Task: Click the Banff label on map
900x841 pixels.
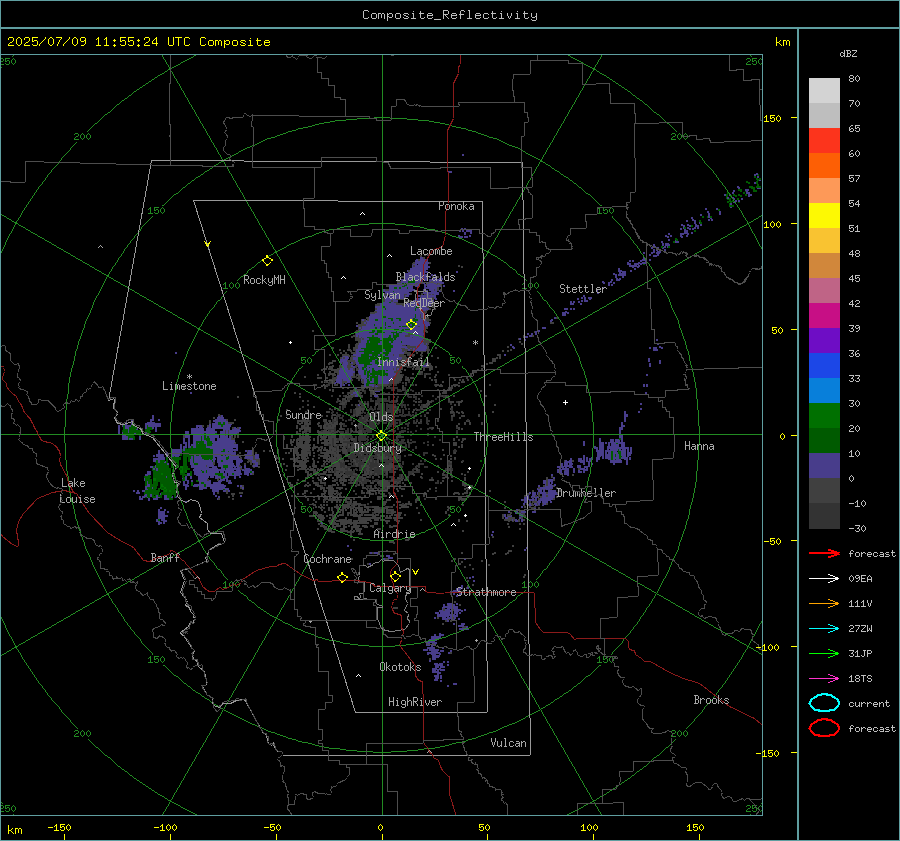Action: tap(165, 557)
